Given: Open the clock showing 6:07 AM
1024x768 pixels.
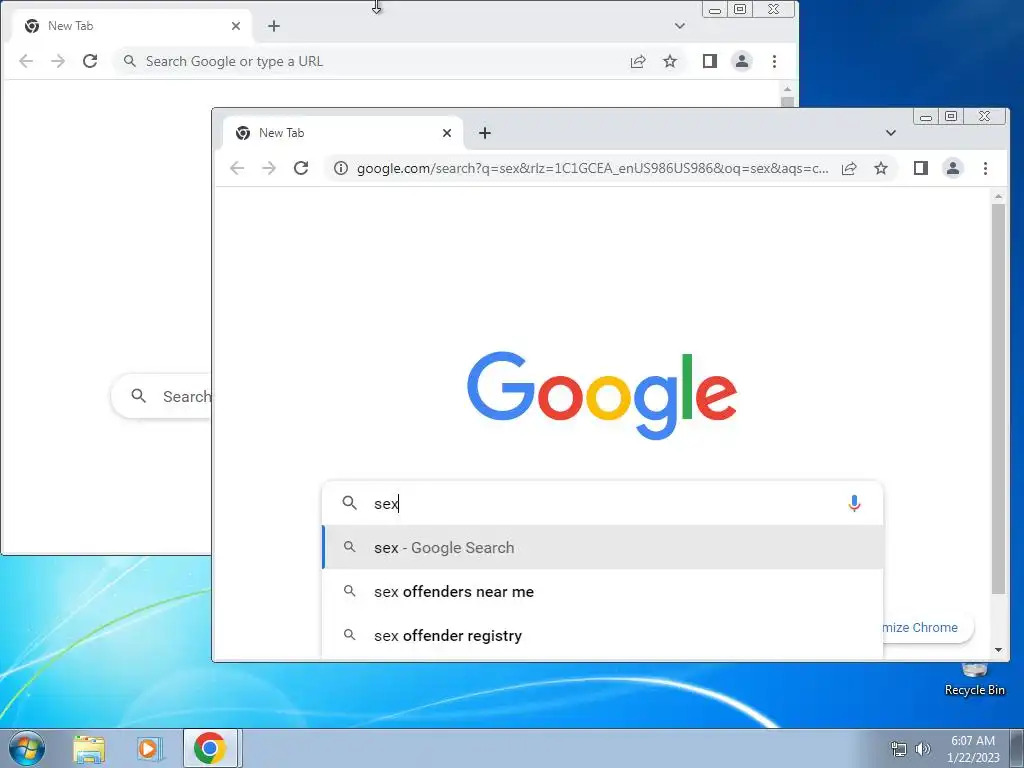Looking at the screenshot, I should 973,748.
